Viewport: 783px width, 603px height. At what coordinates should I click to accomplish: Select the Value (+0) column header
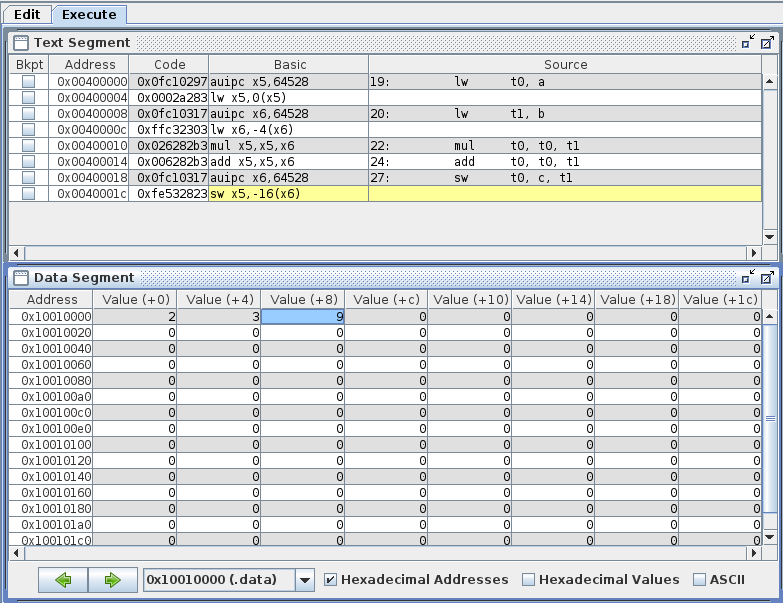tap(135, 300)
